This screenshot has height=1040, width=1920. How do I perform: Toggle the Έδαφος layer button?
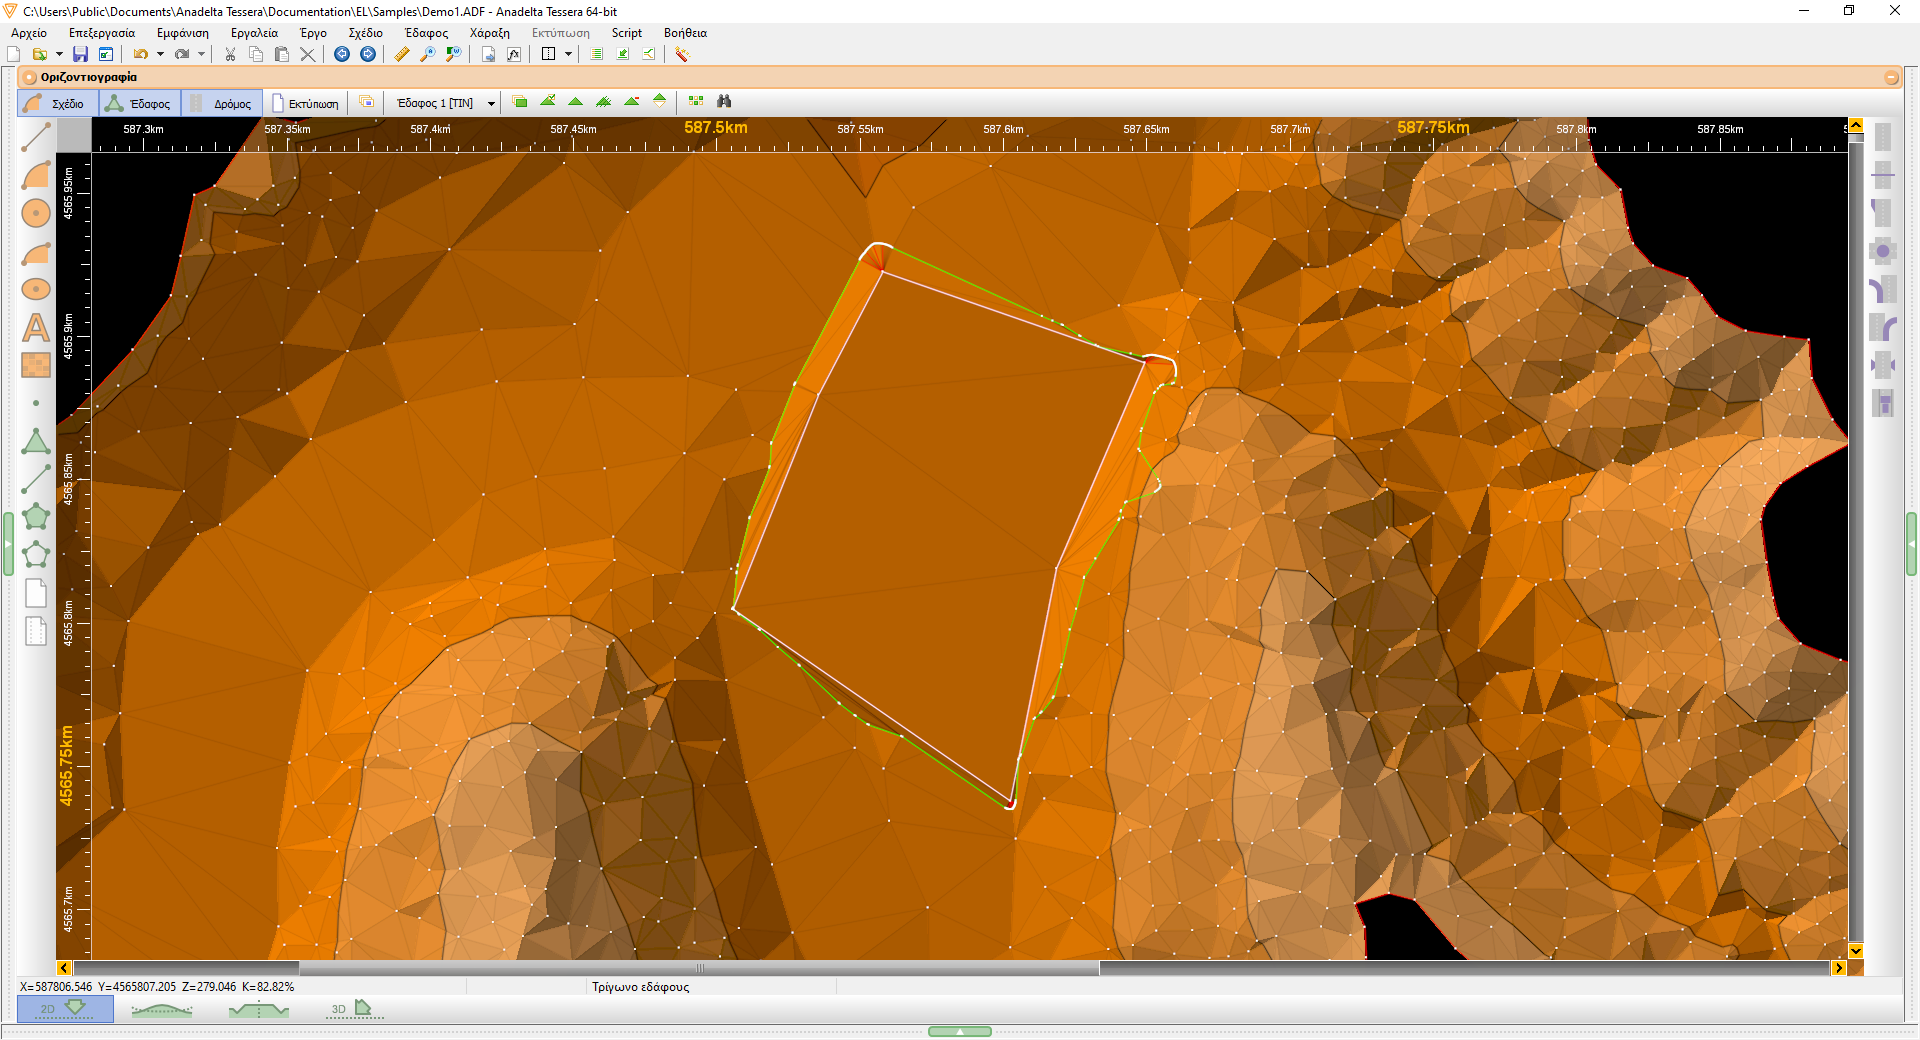pyautogui.click(x=140, y=103)
